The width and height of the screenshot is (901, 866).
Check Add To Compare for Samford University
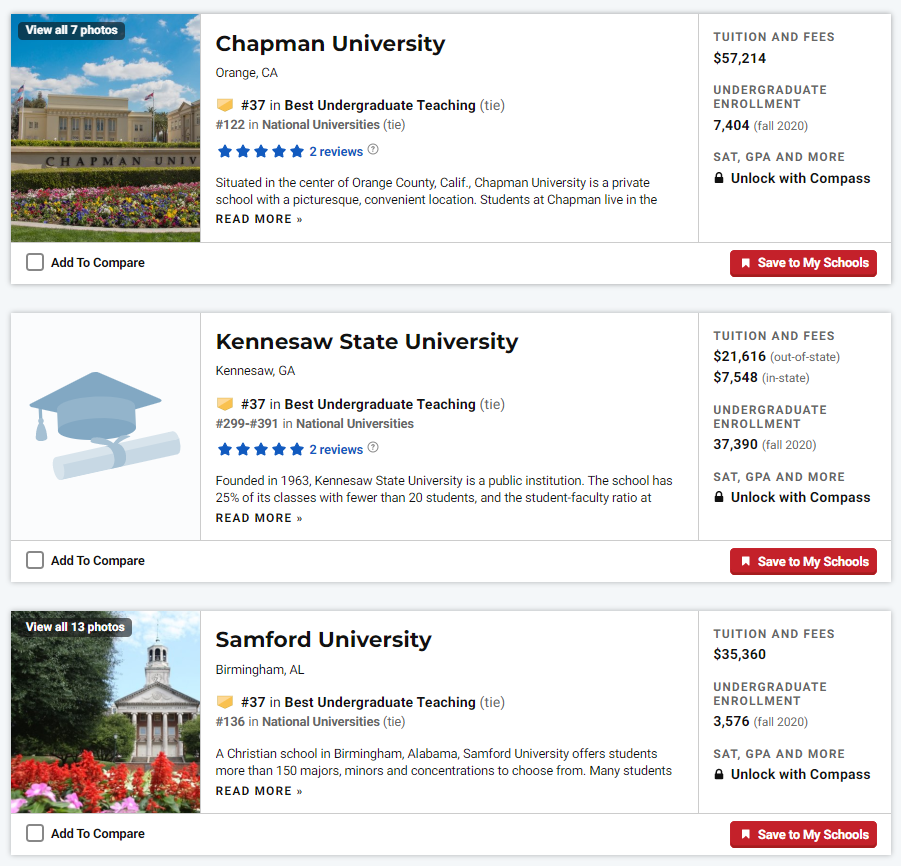click(x=35, y=833)
